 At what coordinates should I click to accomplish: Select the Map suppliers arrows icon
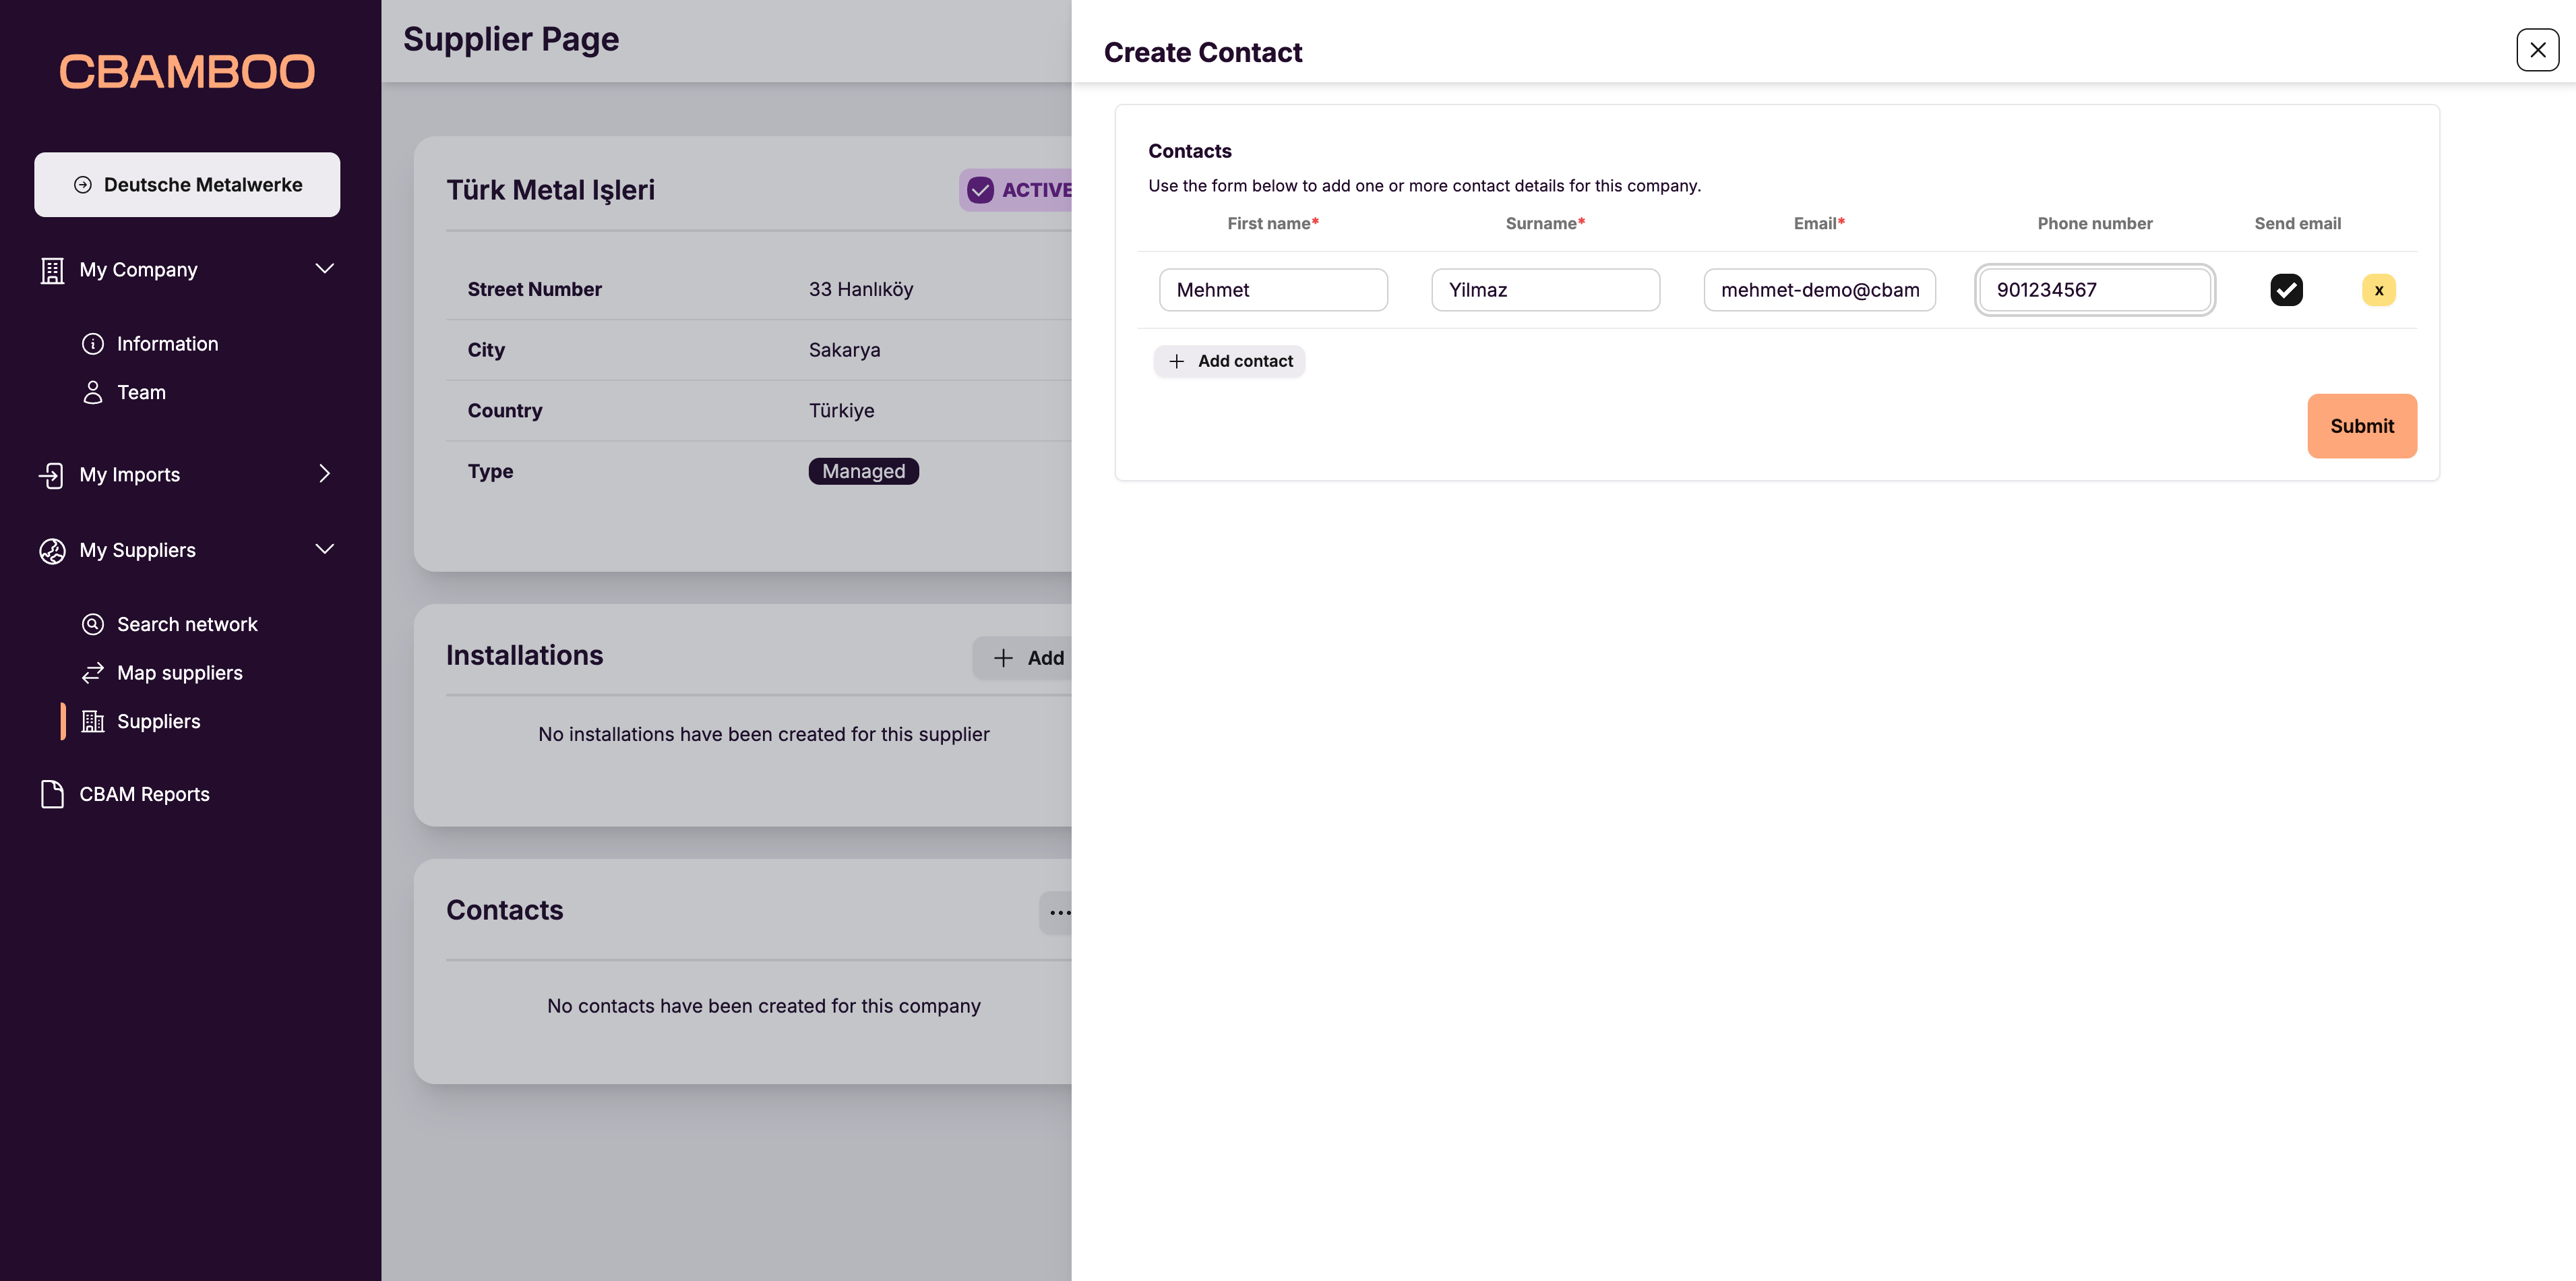point(92,672)
